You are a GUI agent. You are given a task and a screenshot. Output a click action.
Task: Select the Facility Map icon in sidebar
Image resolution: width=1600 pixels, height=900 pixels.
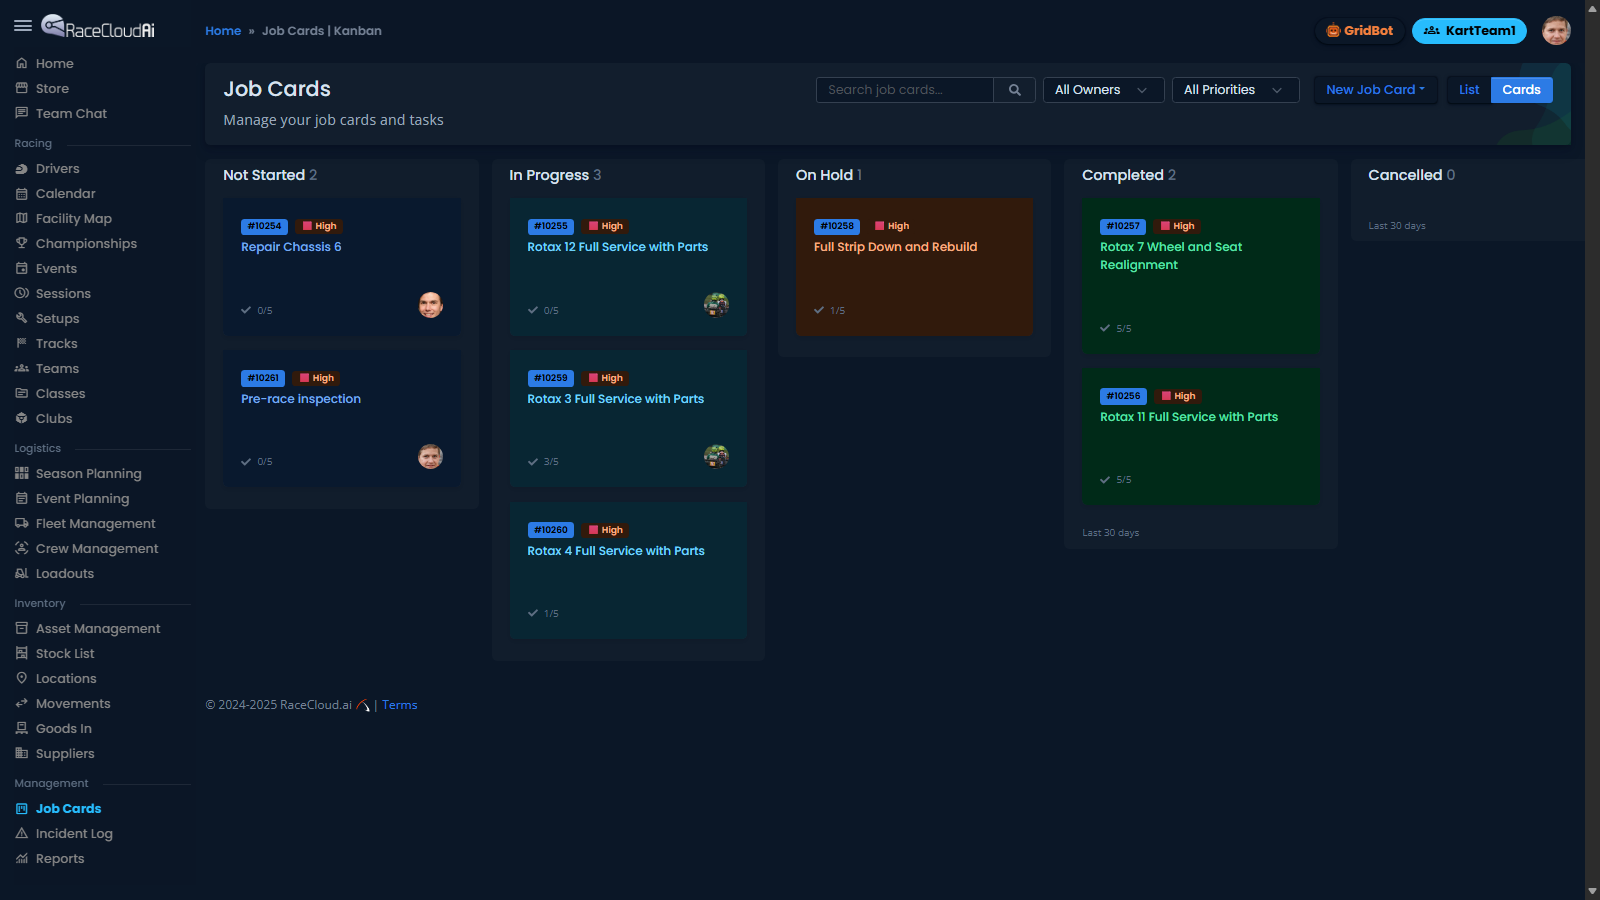click(22, 218)
